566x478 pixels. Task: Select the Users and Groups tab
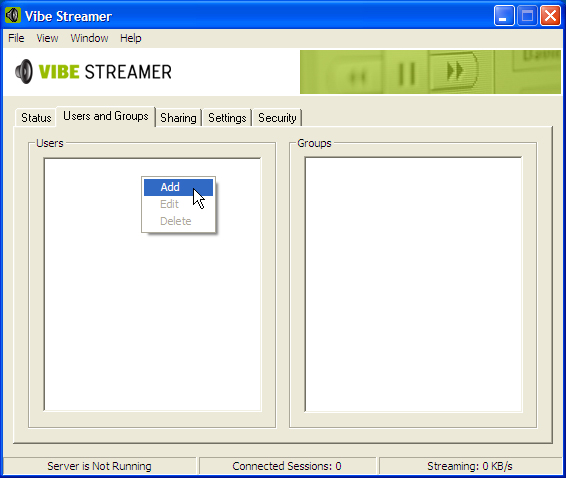[x=106, y=116]
